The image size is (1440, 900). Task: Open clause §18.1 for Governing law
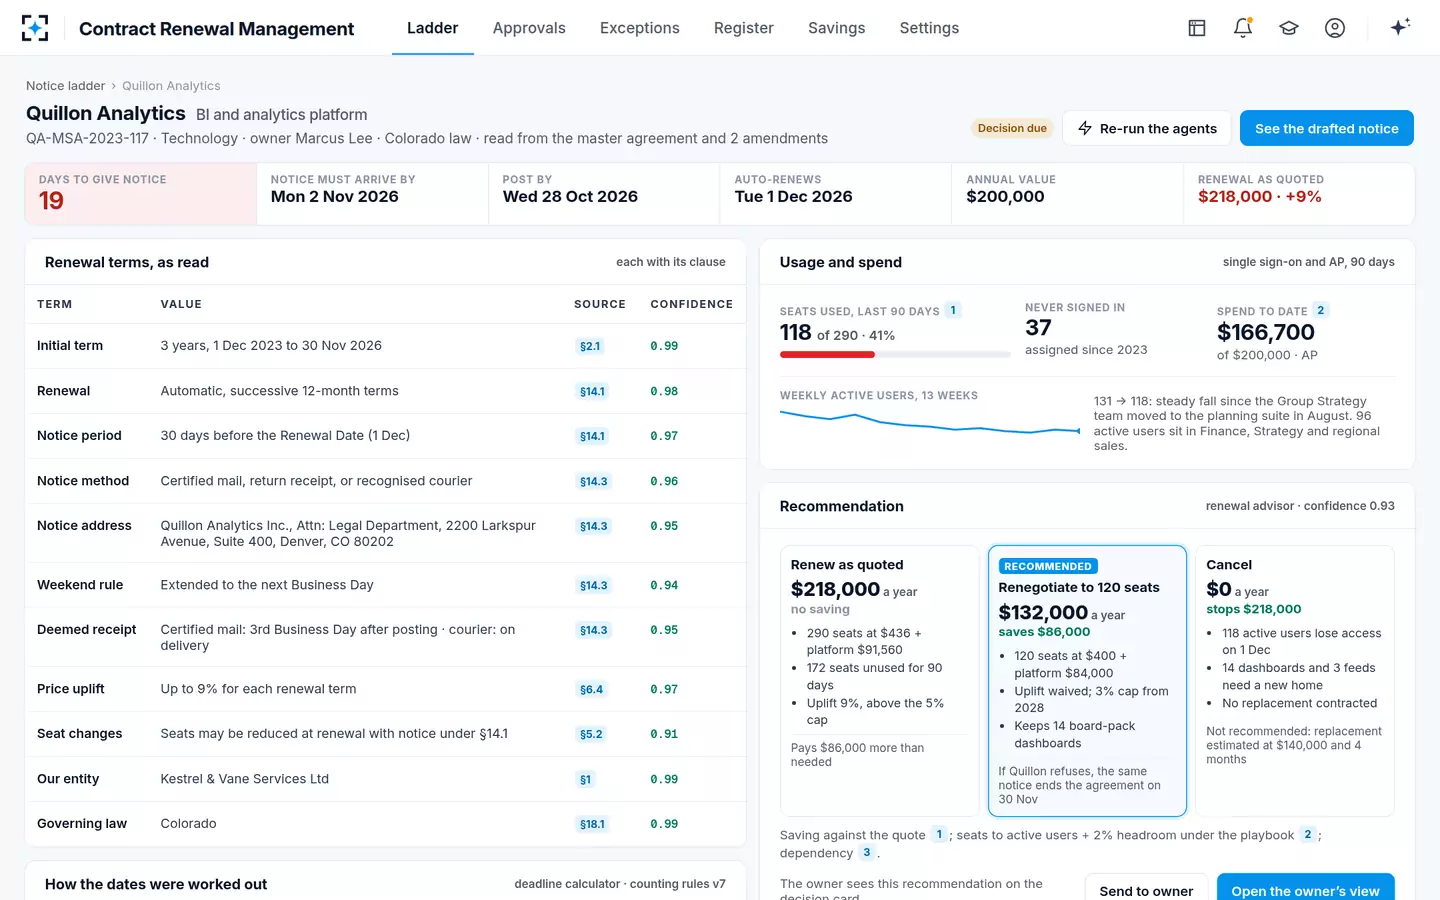592,824
